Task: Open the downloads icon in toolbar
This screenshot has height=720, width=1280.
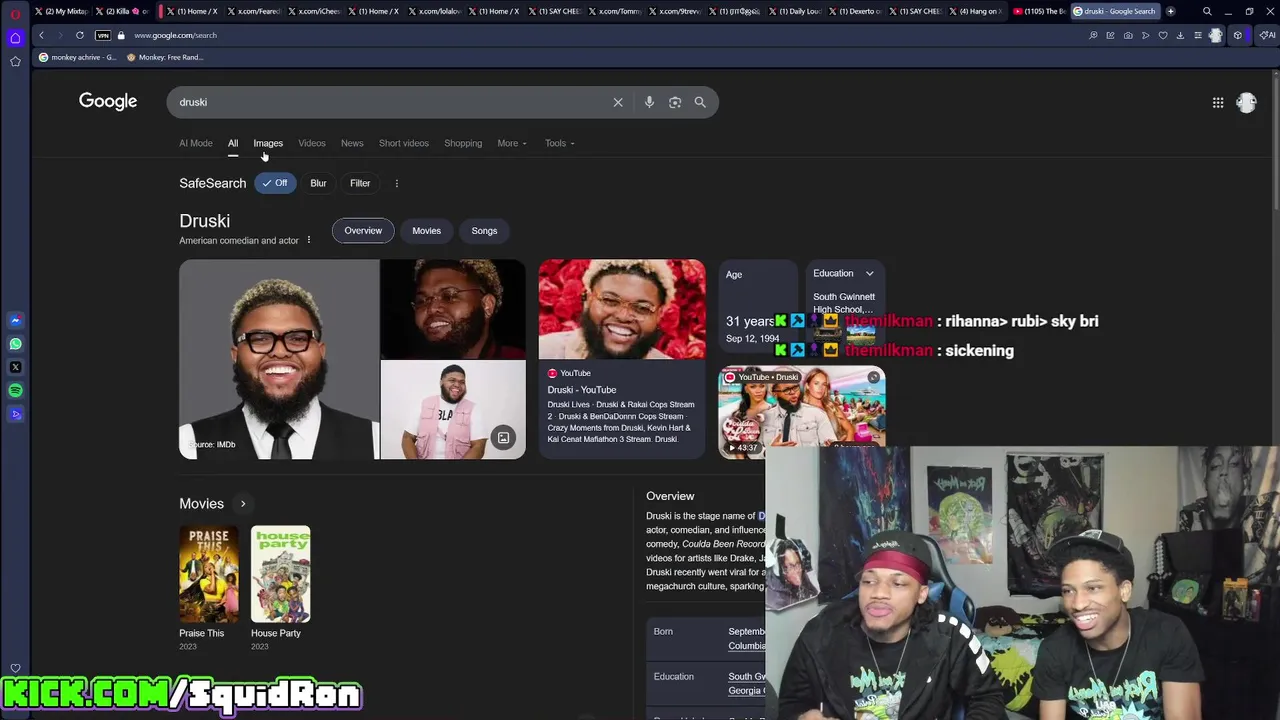Action: click(x=1180, y=35)
